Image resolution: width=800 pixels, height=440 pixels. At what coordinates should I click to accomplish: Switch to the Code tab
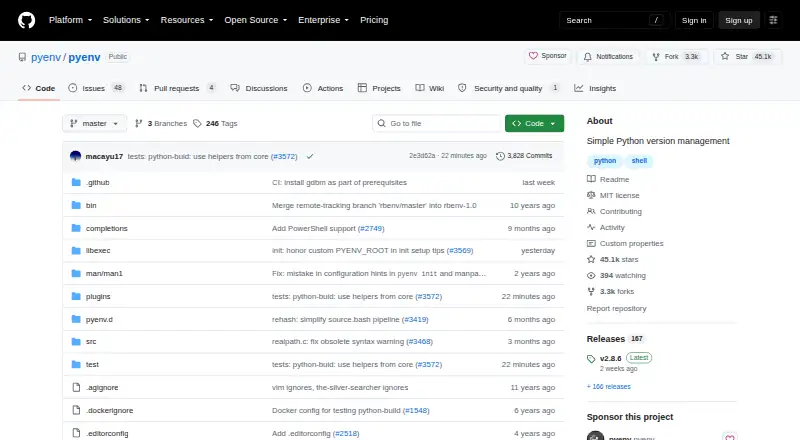39,88
